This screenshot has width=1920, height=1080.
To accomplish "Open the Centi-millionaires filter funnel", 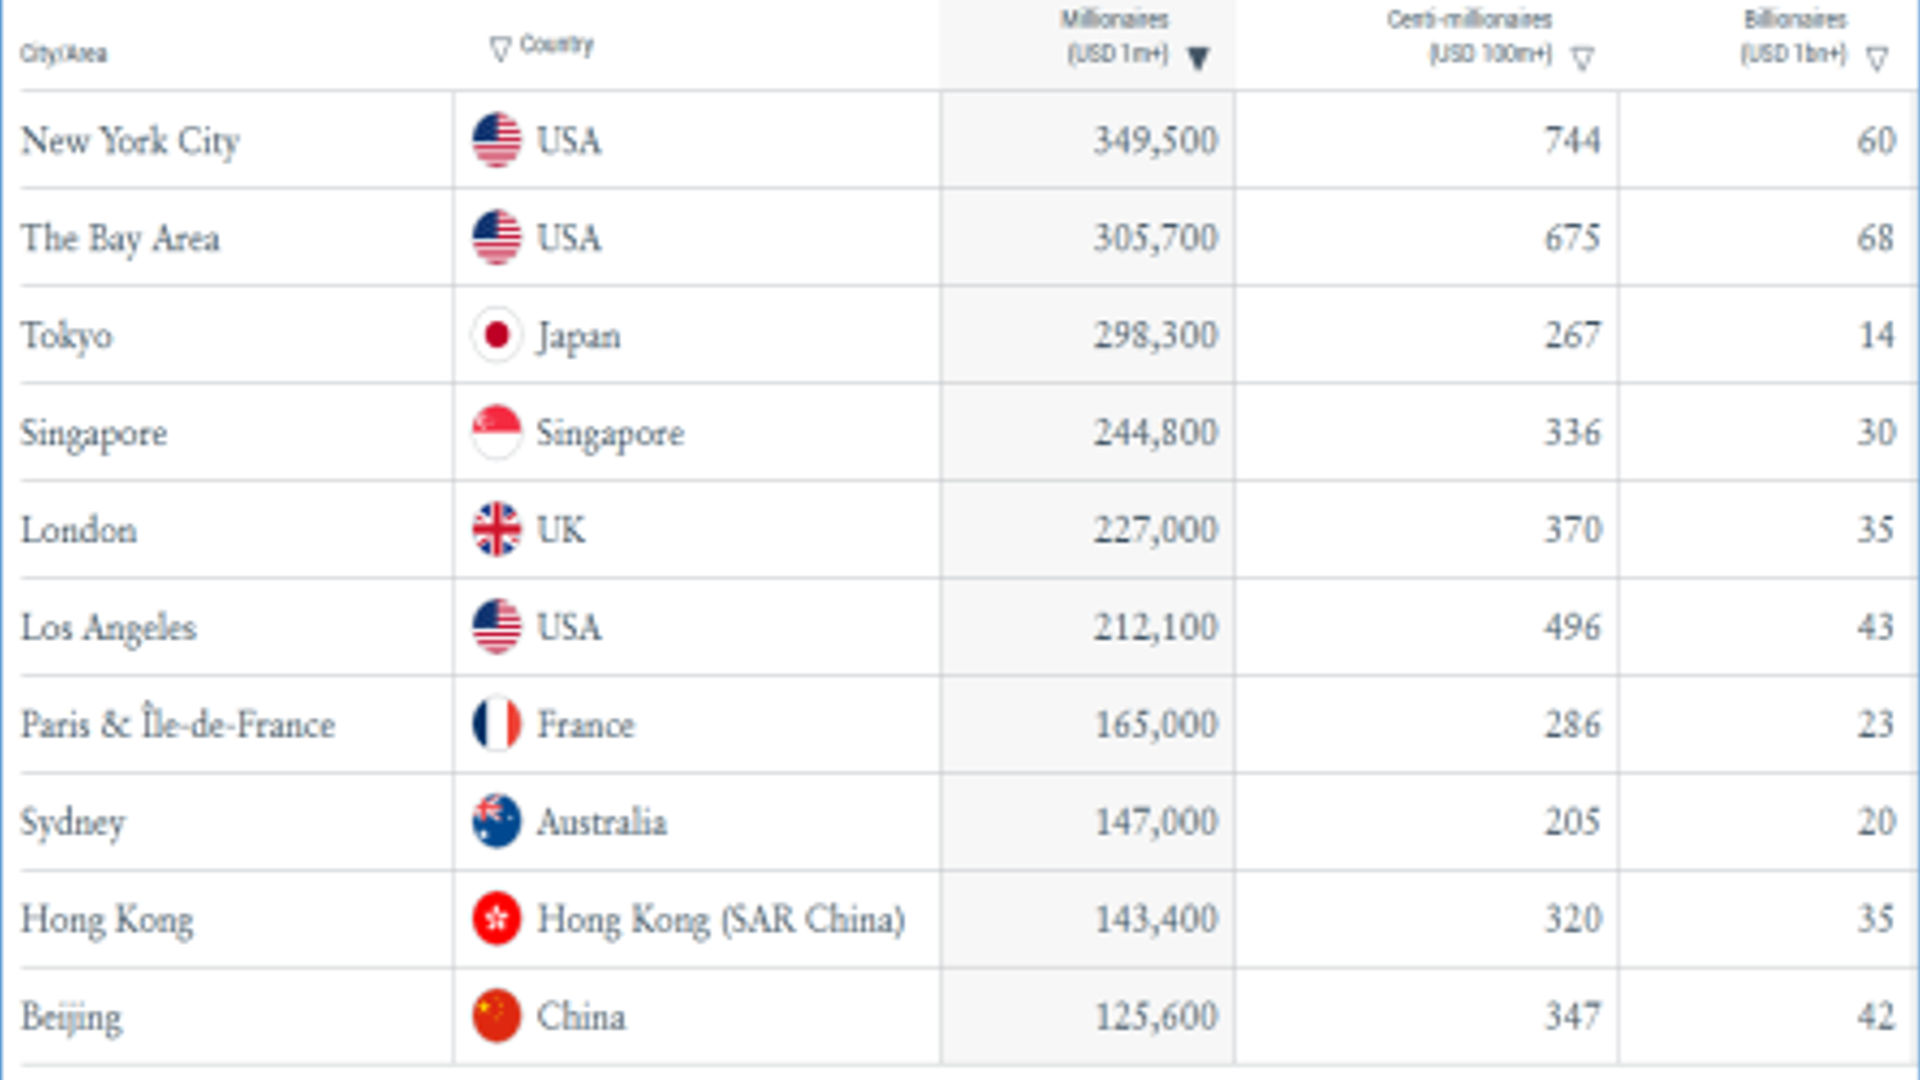I will pyautogui.click(x=1583, y=58).
